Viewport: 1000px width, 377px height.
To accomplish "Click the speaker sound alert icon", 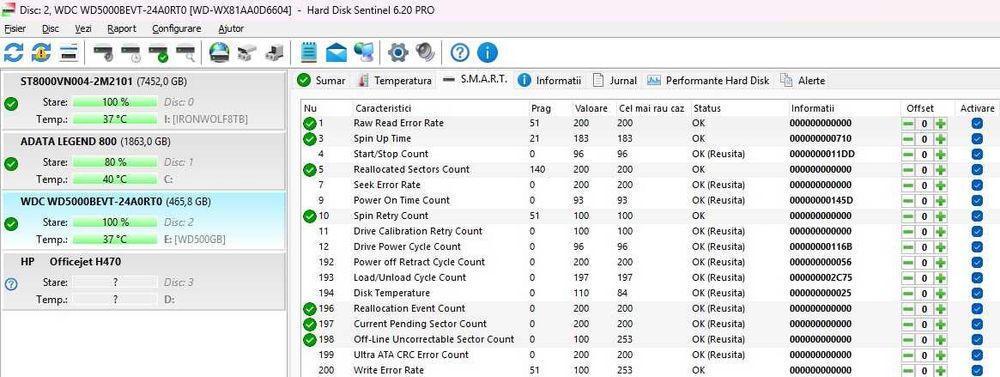I will [x=425, y=52].
